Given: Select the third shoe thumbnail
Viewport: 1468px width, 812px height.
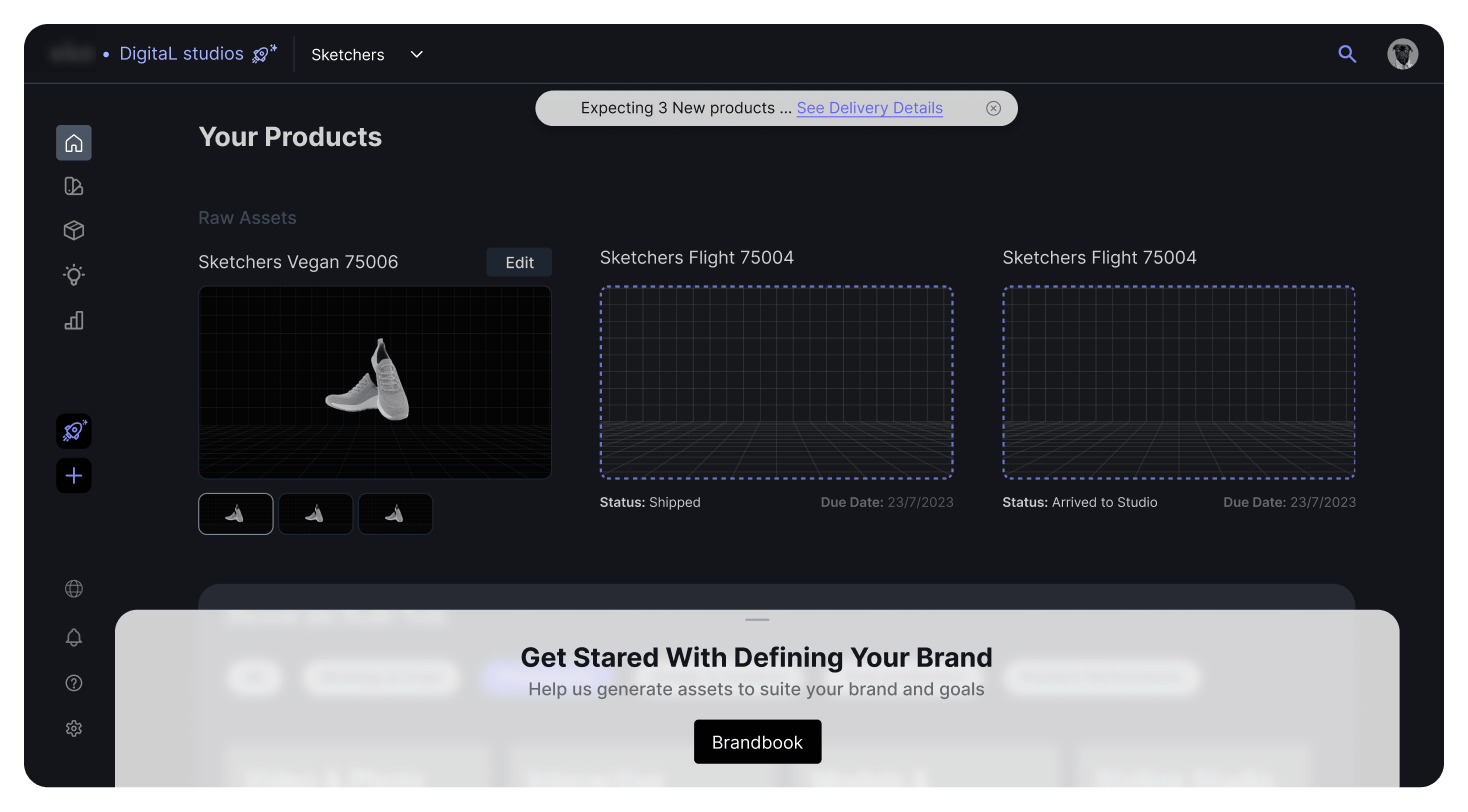Looking at the screenshot, I should (396, 514).
